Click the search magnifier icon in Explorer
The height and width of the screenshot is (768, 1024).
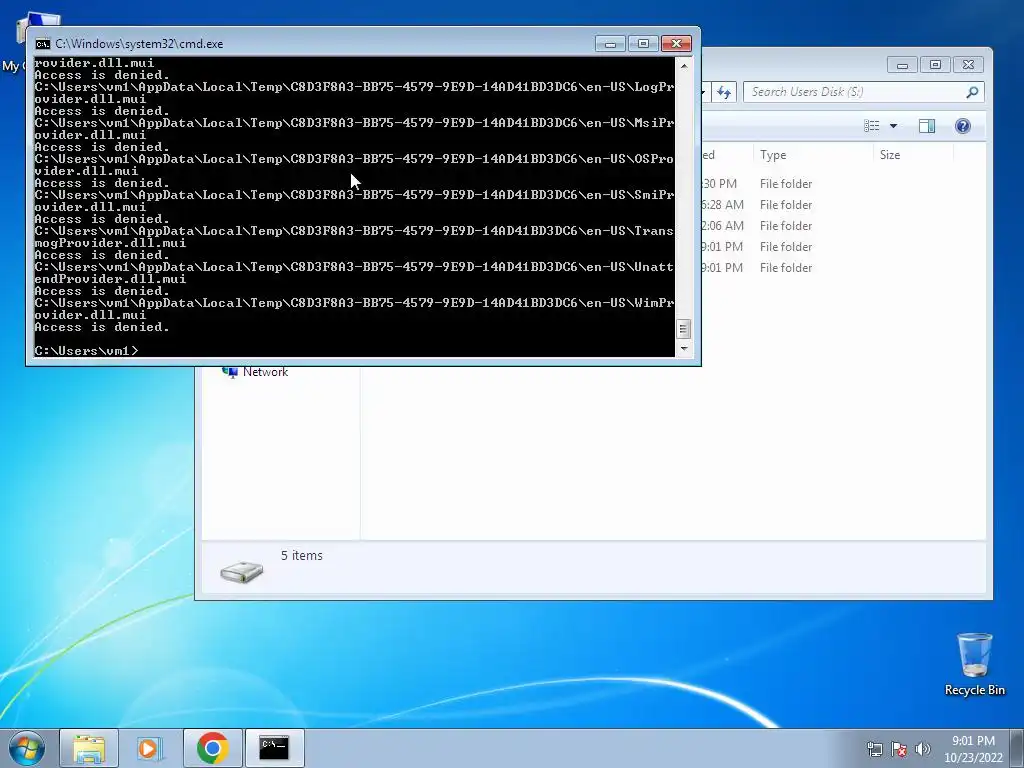click(x=972, y=92)
